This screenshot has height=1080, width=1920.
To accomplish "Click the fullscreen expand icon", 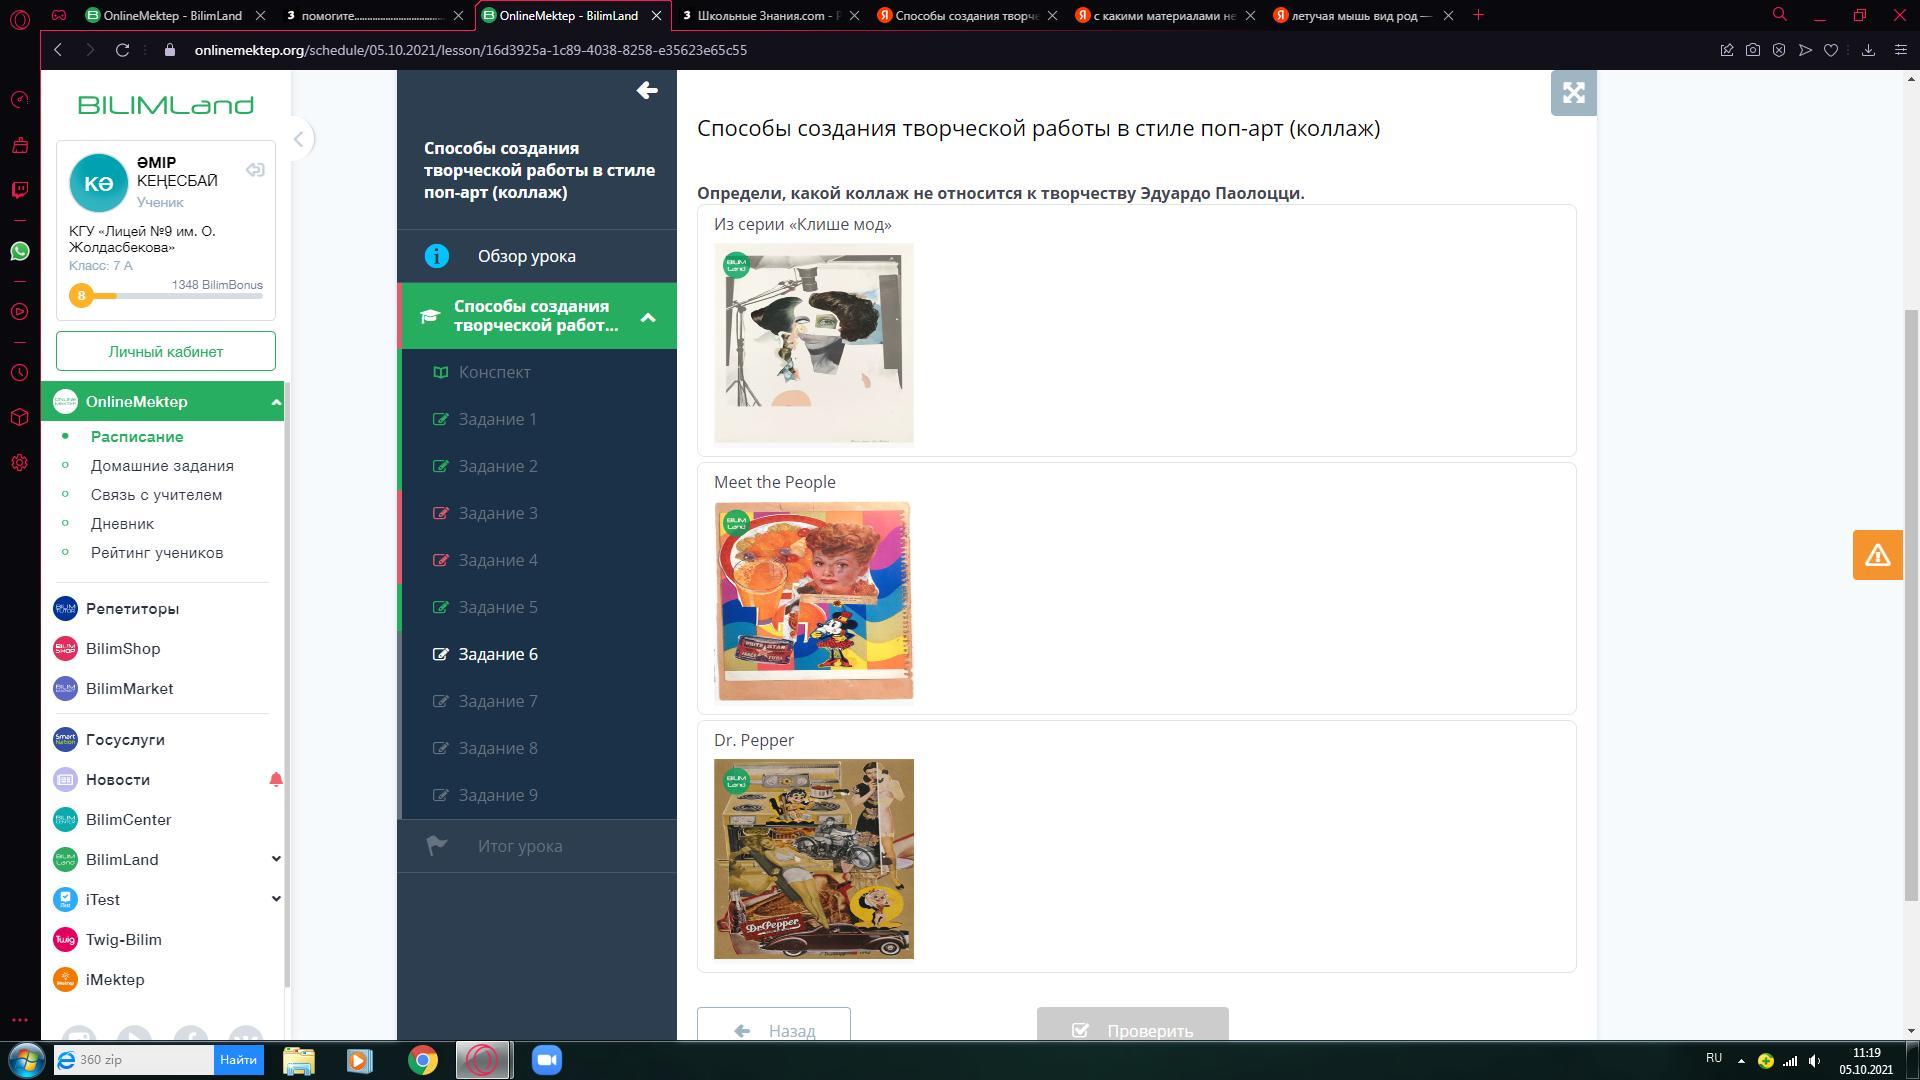I will [x=1573, y=93].
